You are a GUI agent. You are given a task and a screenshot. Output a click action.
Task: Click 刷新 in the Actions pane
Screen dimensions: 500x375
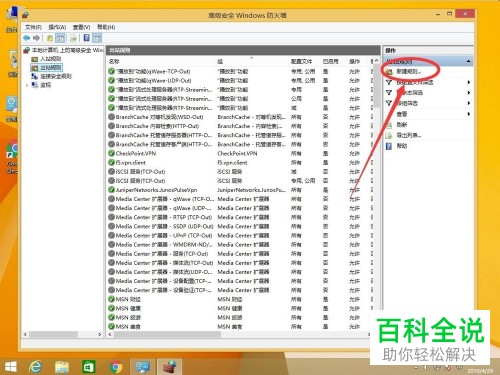pos(402,125)
